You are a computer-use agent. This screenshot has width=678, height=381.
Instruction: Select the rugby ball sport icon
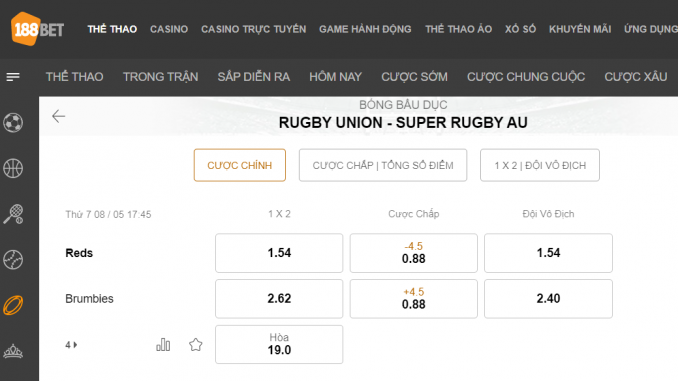(13, 305)
